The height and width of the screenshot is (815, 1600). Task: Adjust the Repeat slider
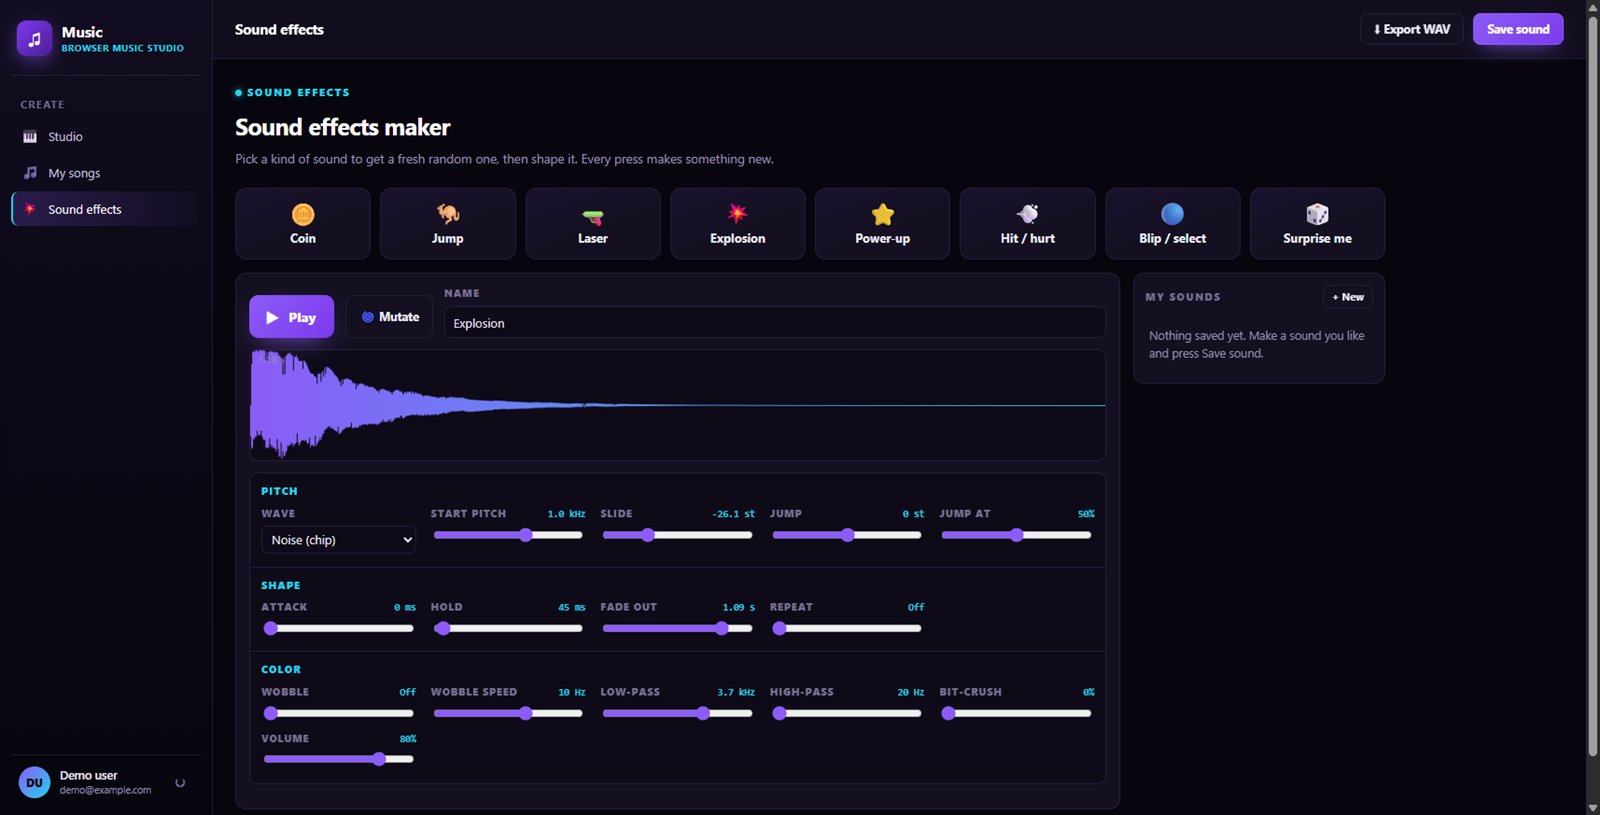click(x=847, y=628)
